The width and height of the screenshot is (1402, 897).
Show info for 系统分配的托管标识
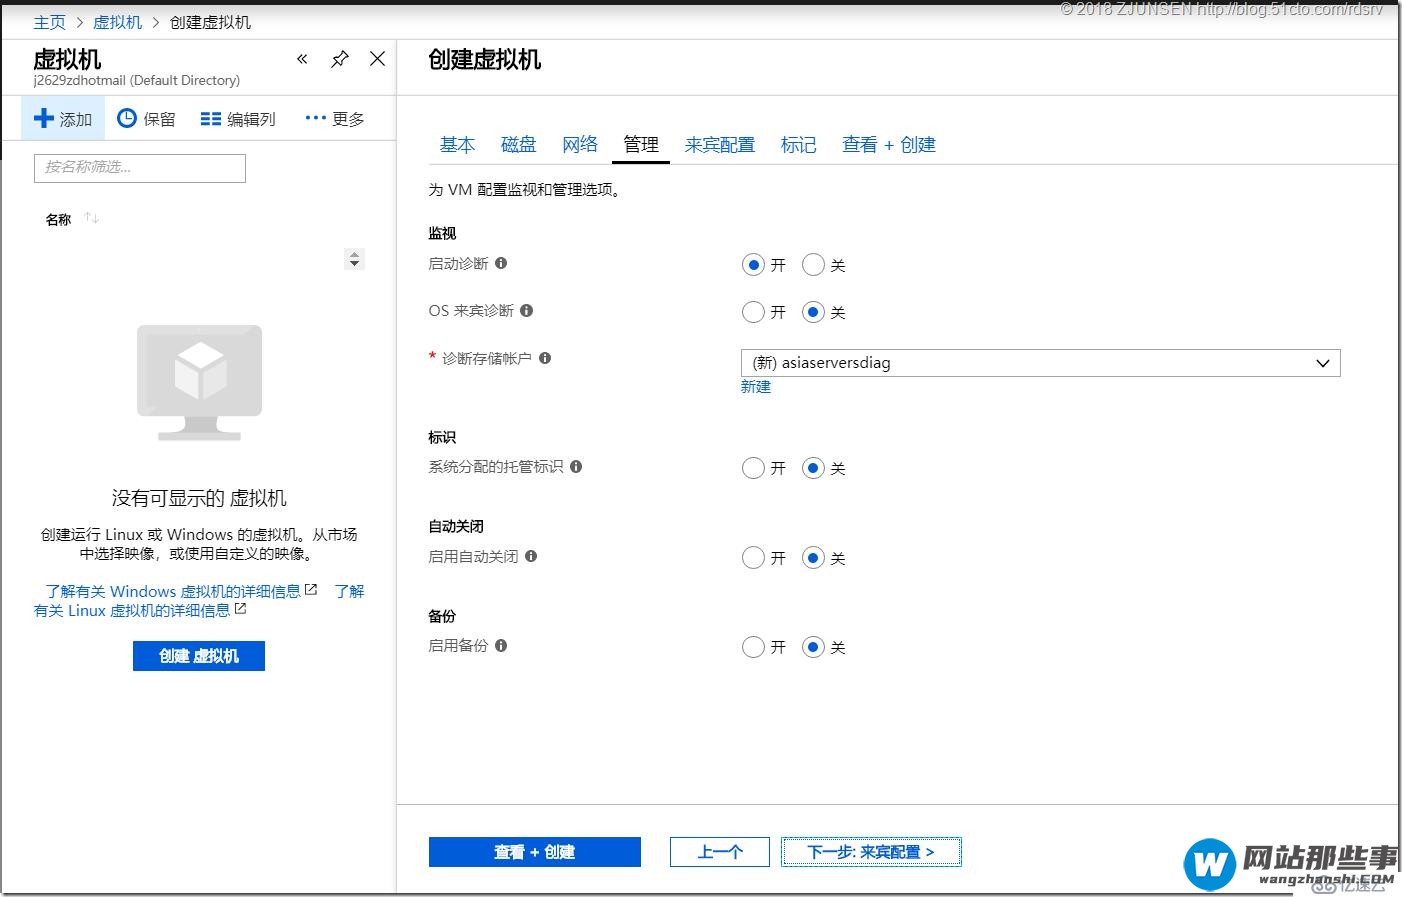(576, 466)
